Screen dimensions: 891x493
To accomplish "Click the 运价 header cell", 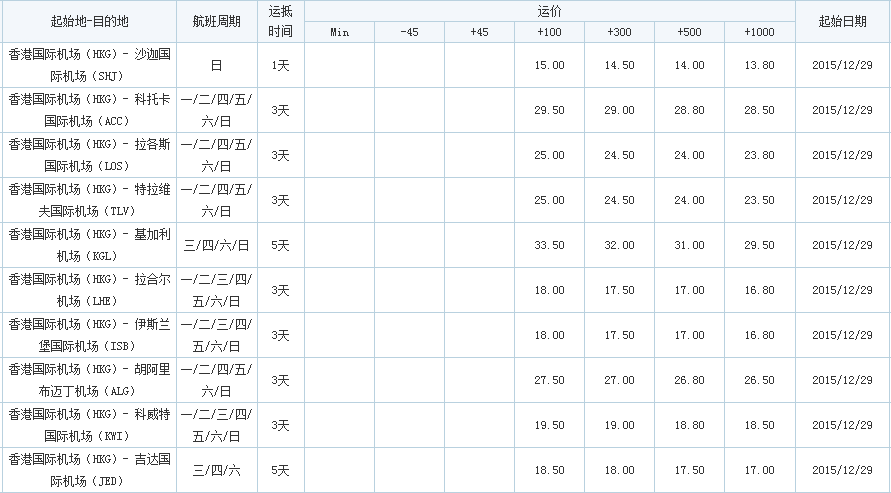I will click(x=549, y=11).
